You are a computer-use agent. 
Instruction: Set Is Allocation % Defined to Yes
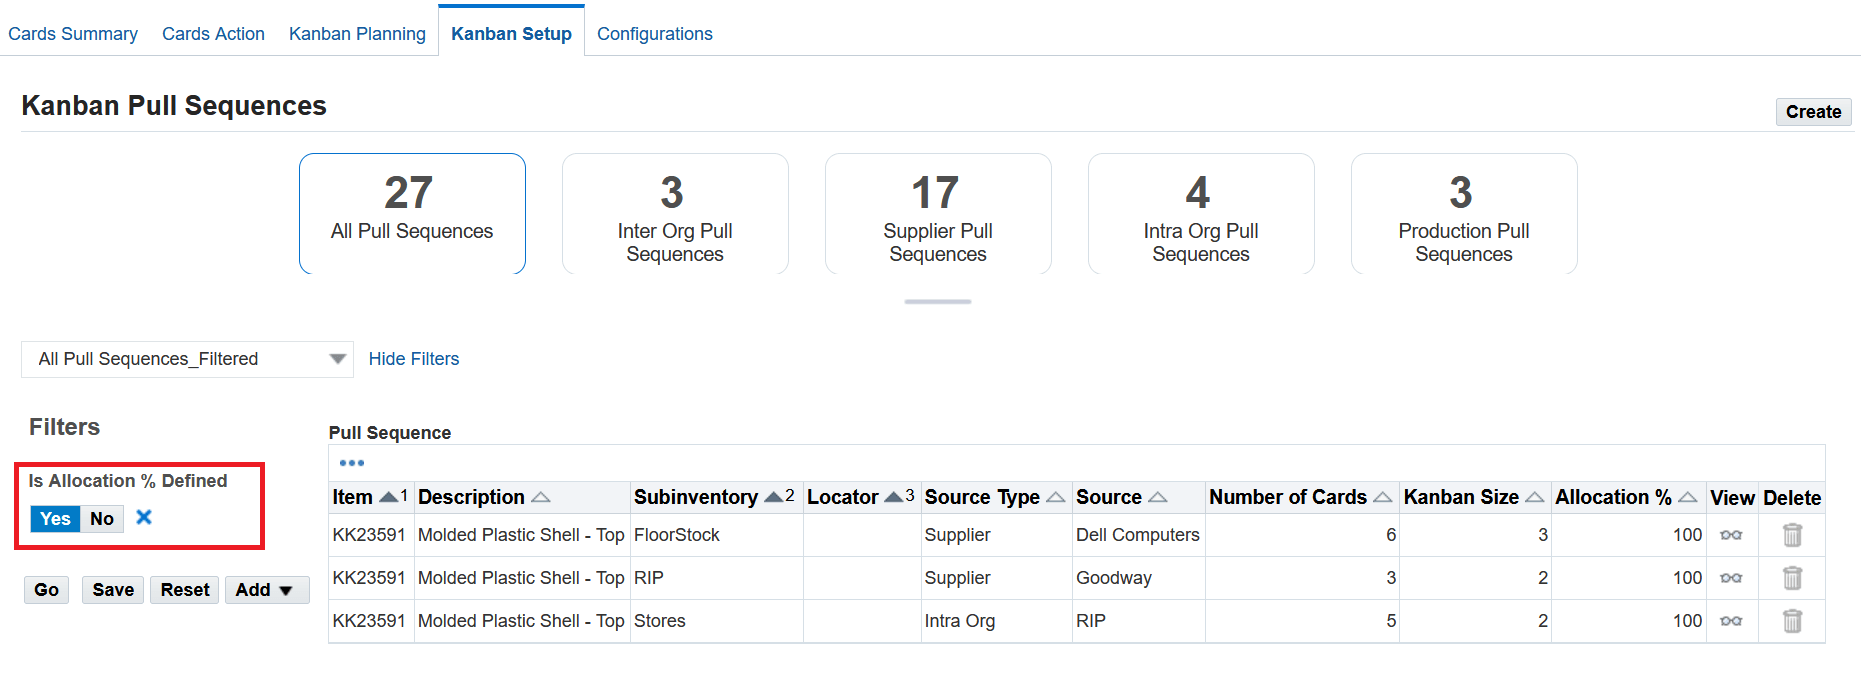click(x=55, y=518)
